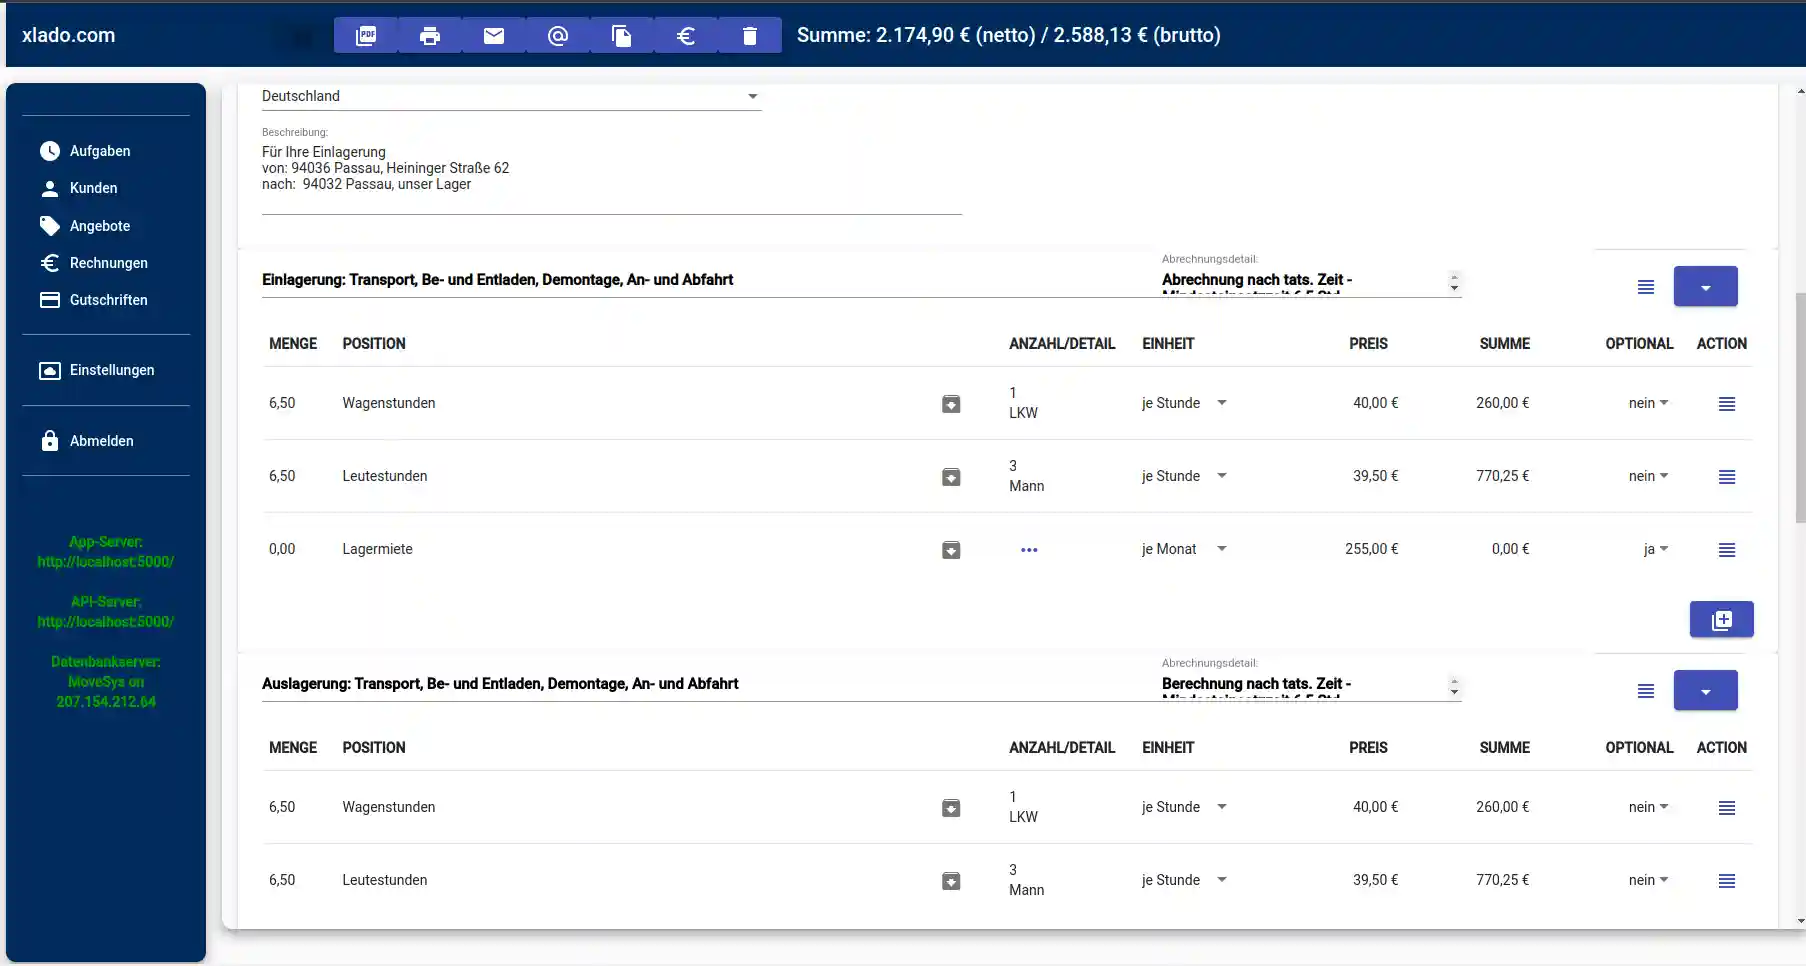Open unit dropdown for Einlagerung Wagenstunden
The width and height of the screenshot is (1806, 966).
click(x=1184, y=403)
